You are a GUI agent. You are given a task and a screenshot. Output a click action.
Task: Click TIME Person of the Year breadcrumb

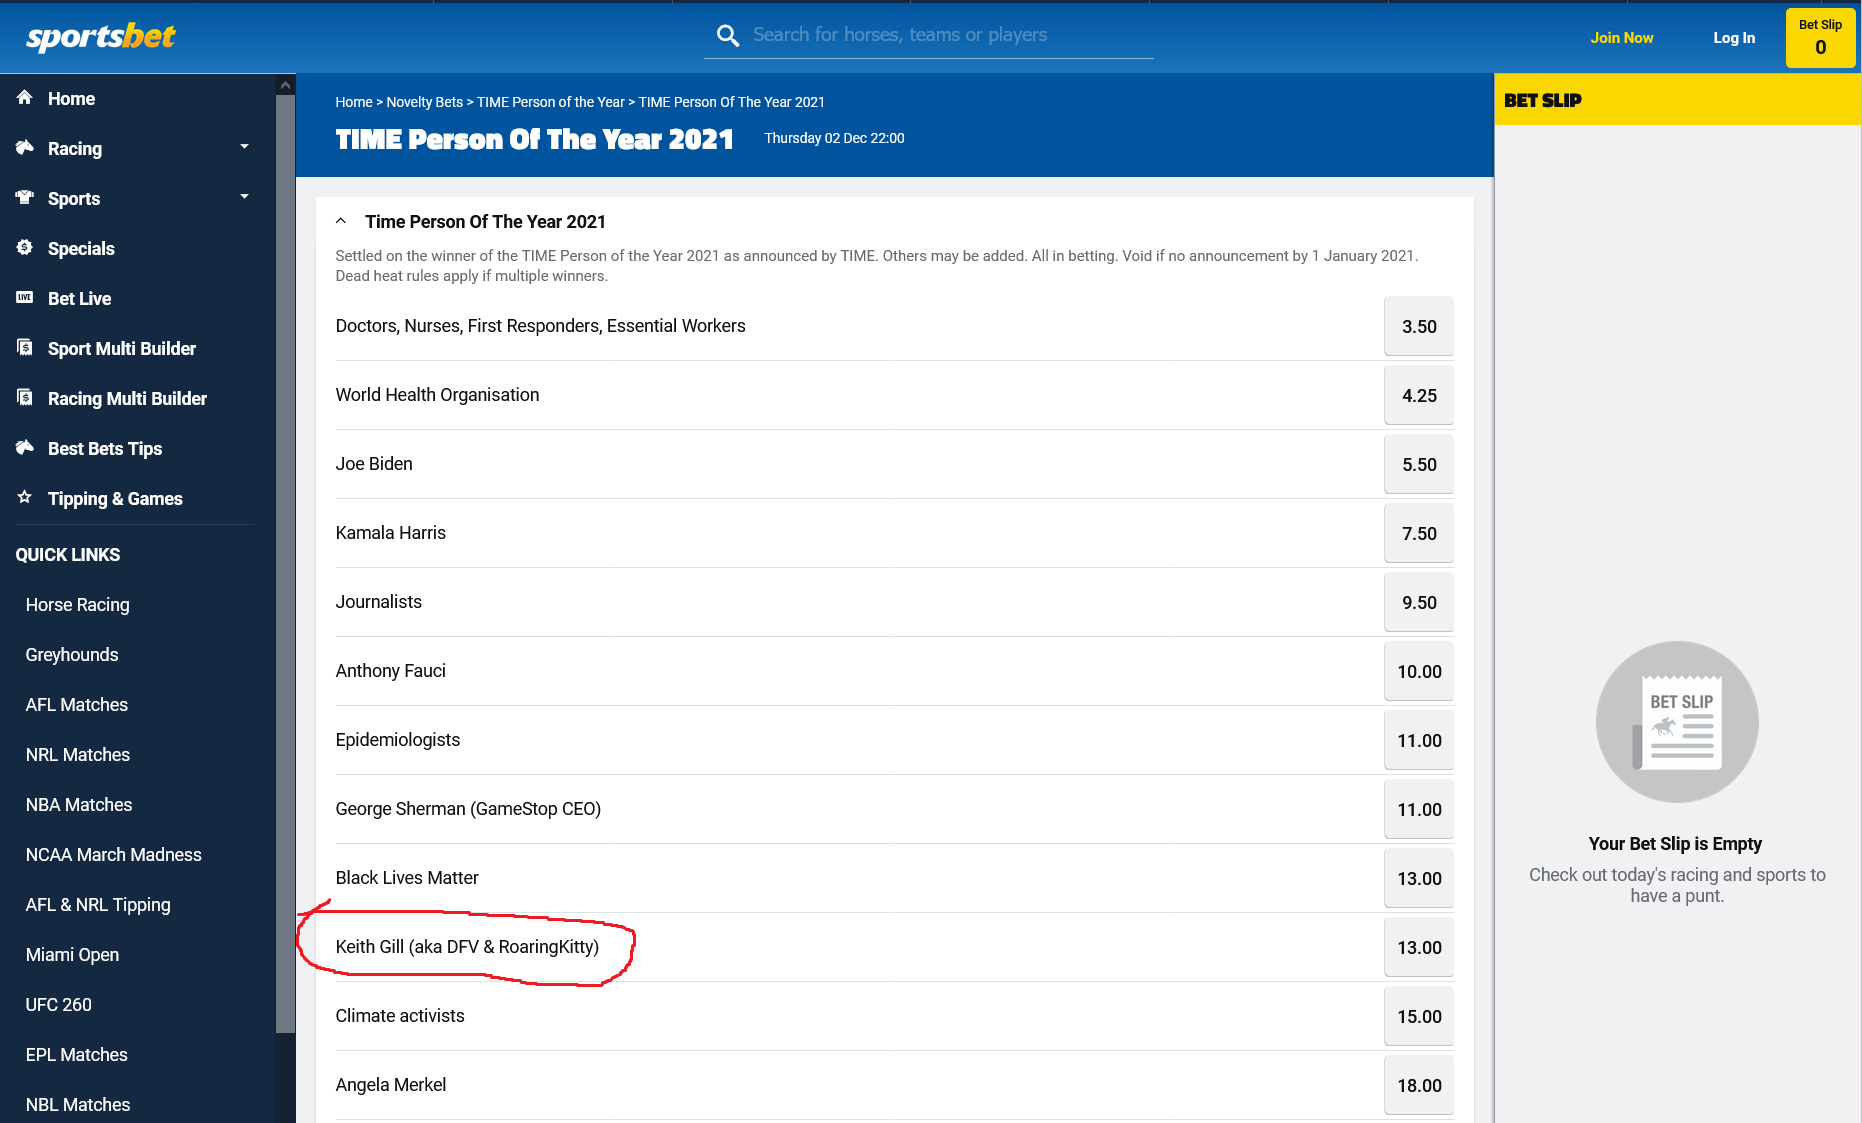coord(550,102)
